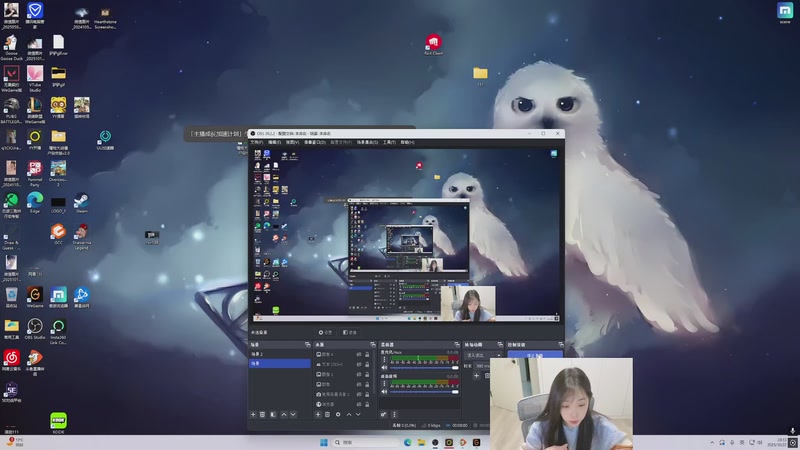
Task: Pop out the Controls dock panel
Action: (561, 345)
